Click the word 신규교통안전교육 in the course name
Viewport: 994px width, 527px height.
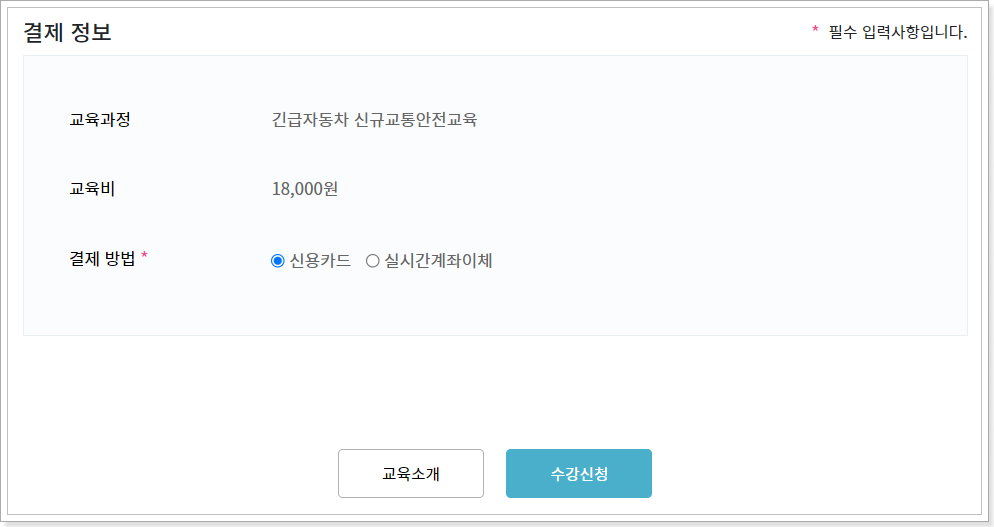416,119
